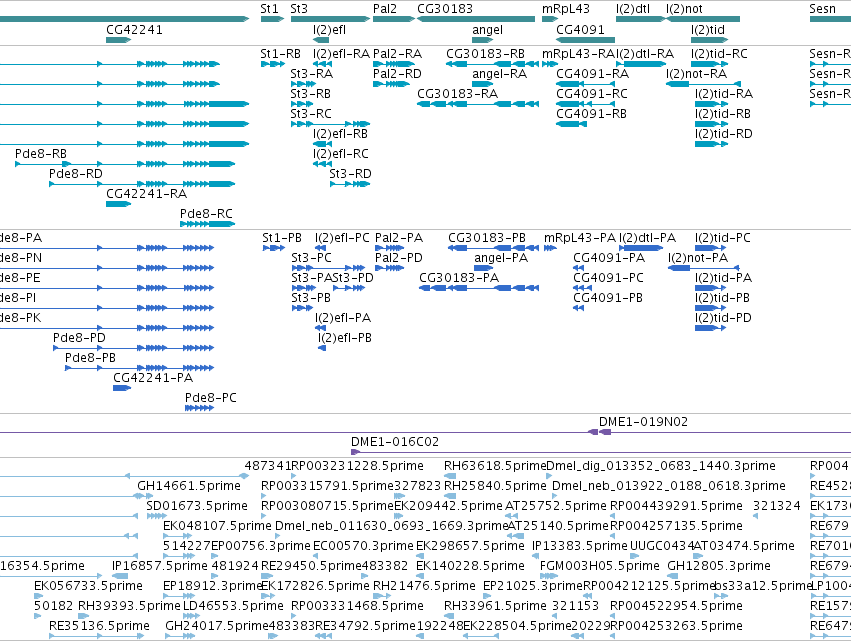
Task: Click the mRpL43-RA transcript label
Action: 578,54
